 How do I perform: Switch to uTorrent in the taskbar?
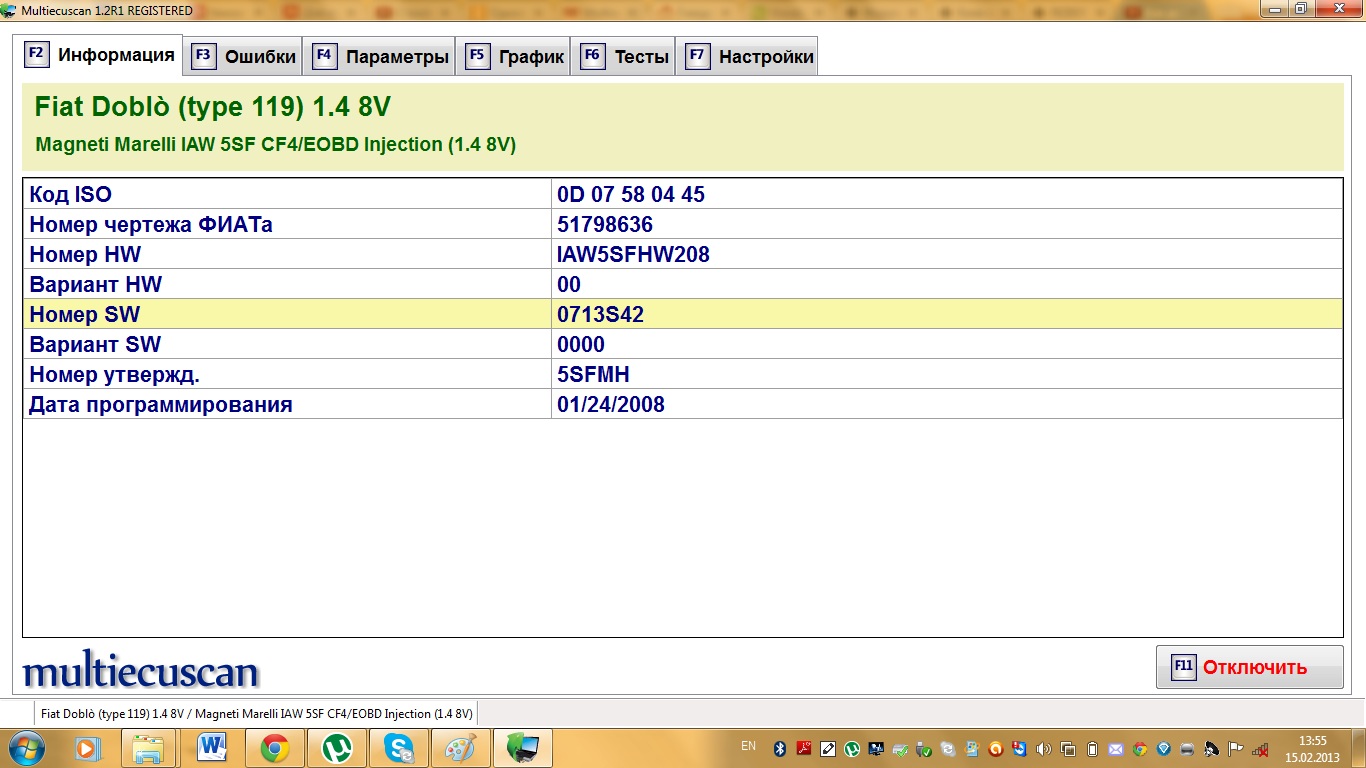click(x=337, y=748)
